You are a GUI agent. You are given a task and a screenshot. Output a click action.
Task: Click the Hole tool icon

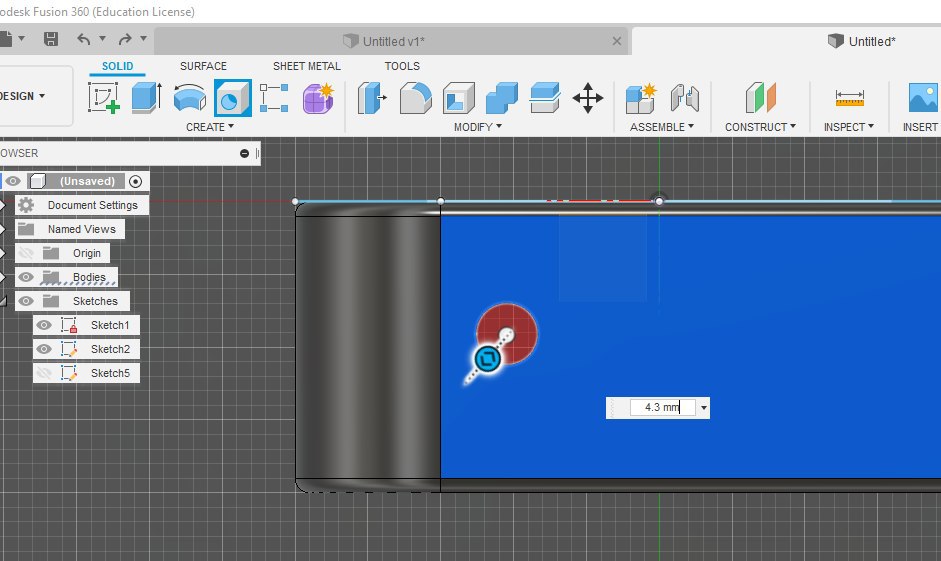point(232,98)
